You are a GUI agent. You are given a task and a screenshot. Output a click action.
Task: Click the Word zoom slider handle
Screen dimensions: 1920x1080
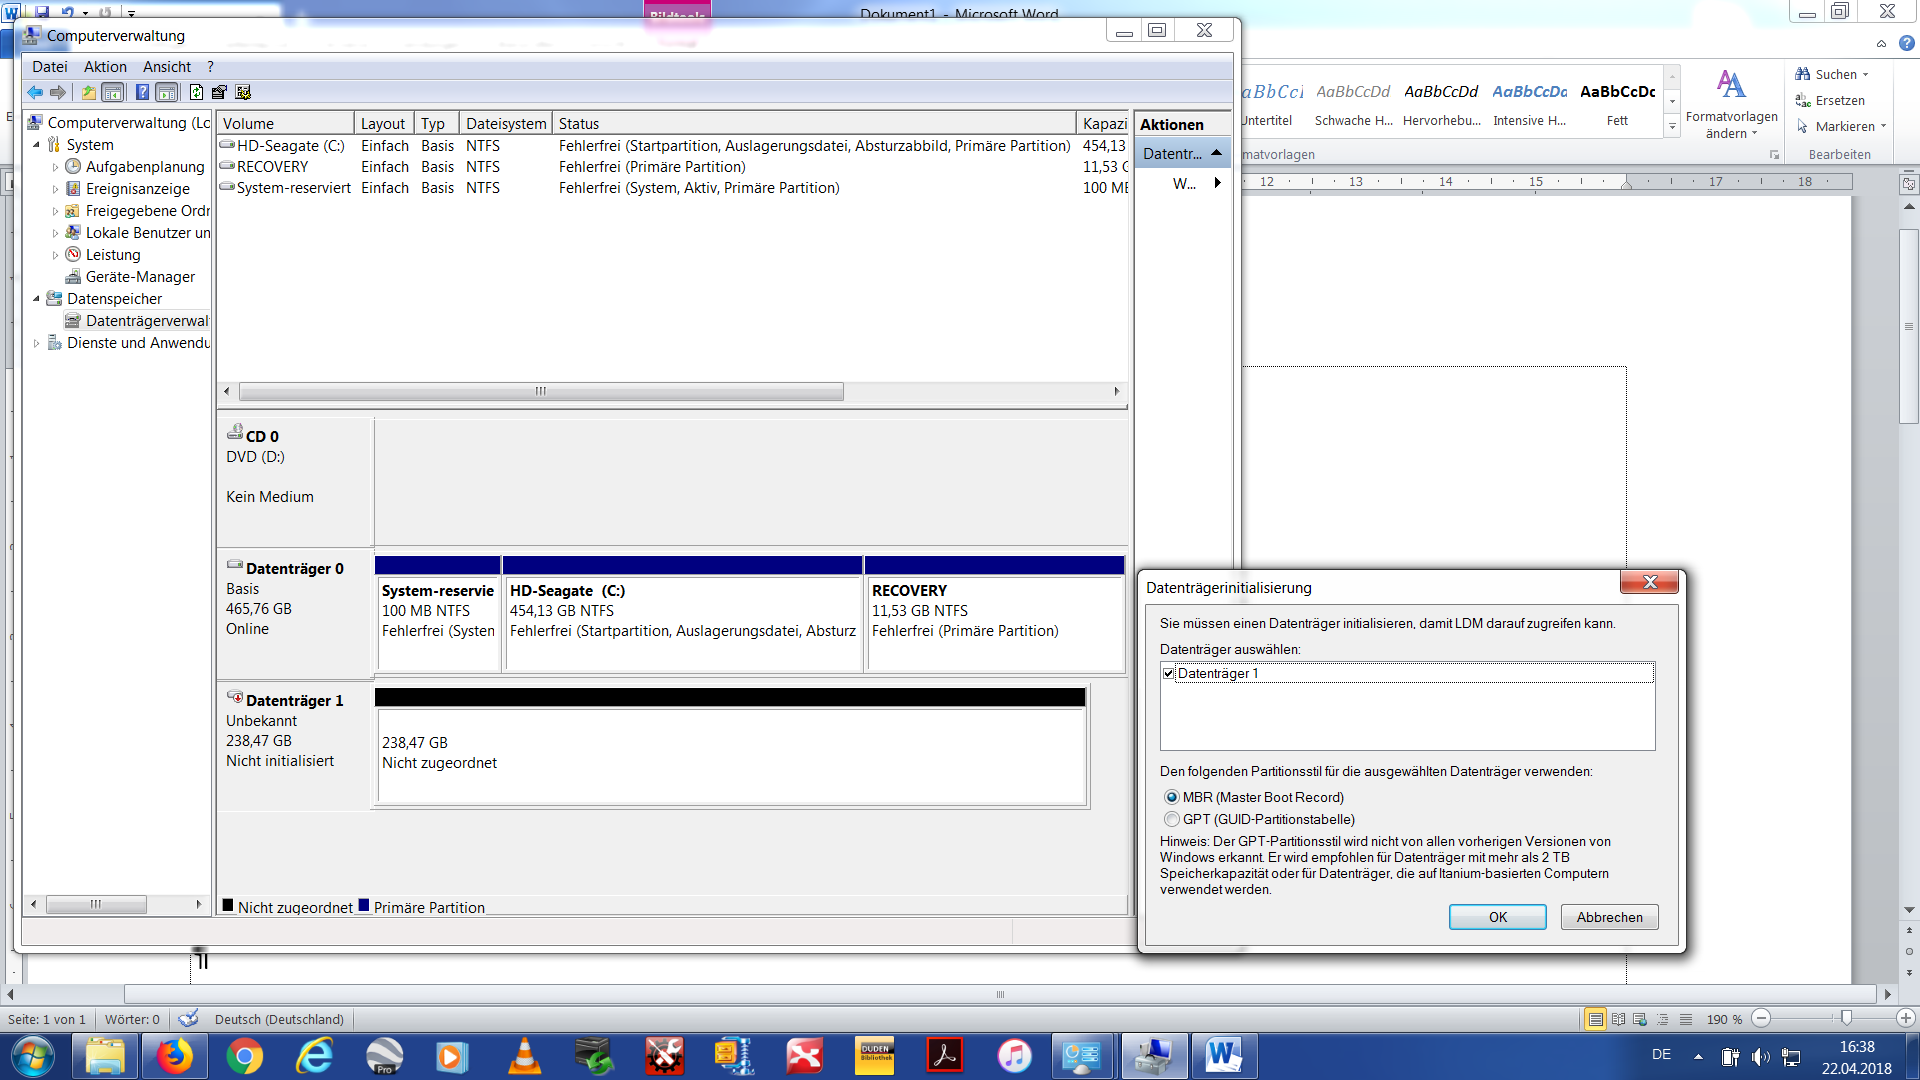pos(1846,1018)
